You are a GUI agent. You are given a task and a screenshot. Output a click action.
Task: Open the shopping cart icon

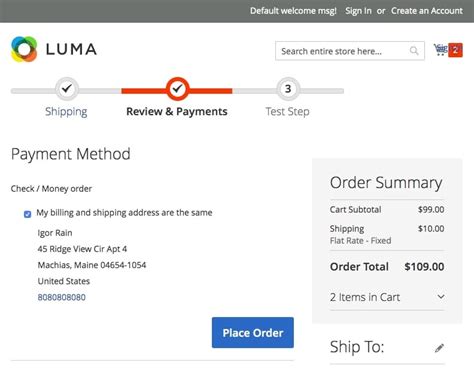pos(440,50)
